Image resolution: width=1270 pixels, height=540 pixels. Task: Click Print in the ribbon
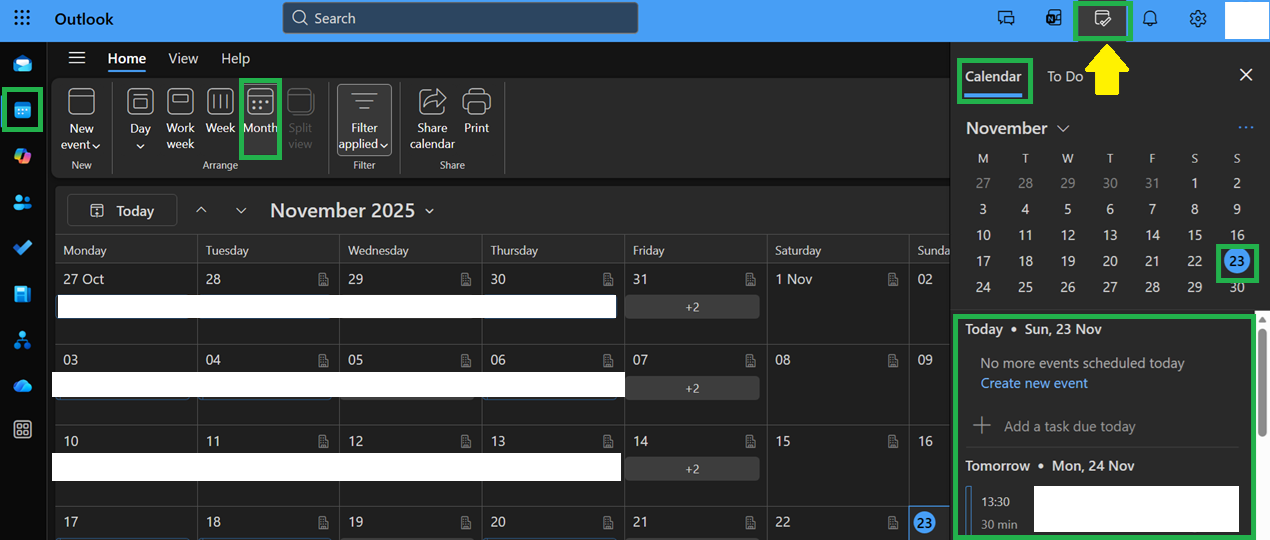click(477, 111)
